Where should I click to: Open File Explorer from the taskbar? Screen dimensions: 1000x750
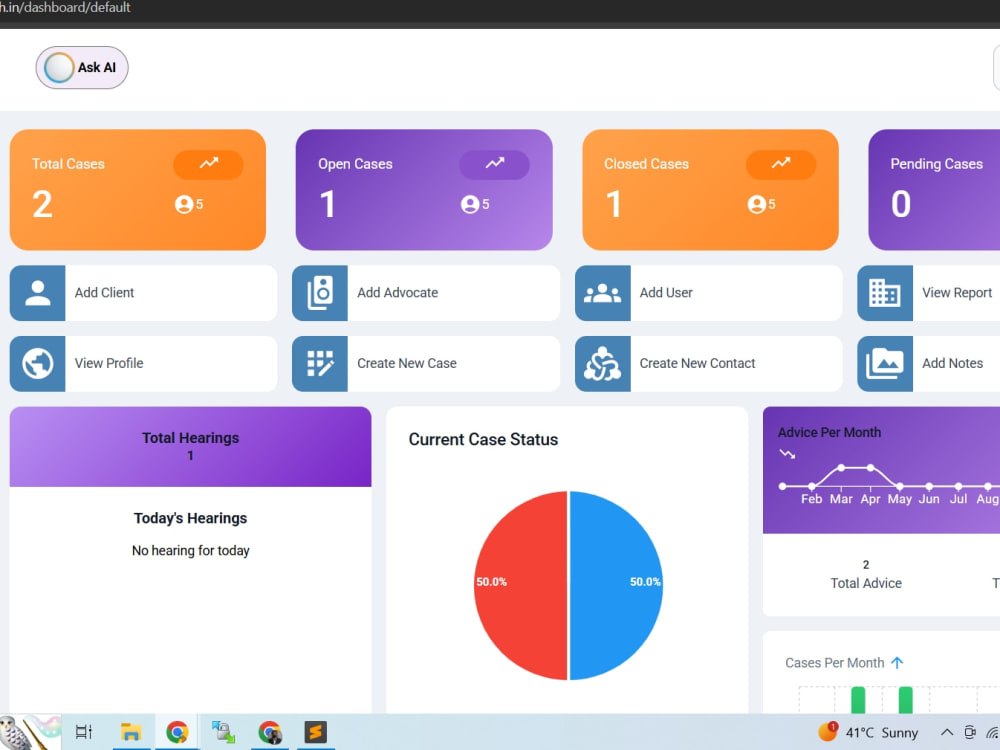pyautogui.click(x=131, y=732)
